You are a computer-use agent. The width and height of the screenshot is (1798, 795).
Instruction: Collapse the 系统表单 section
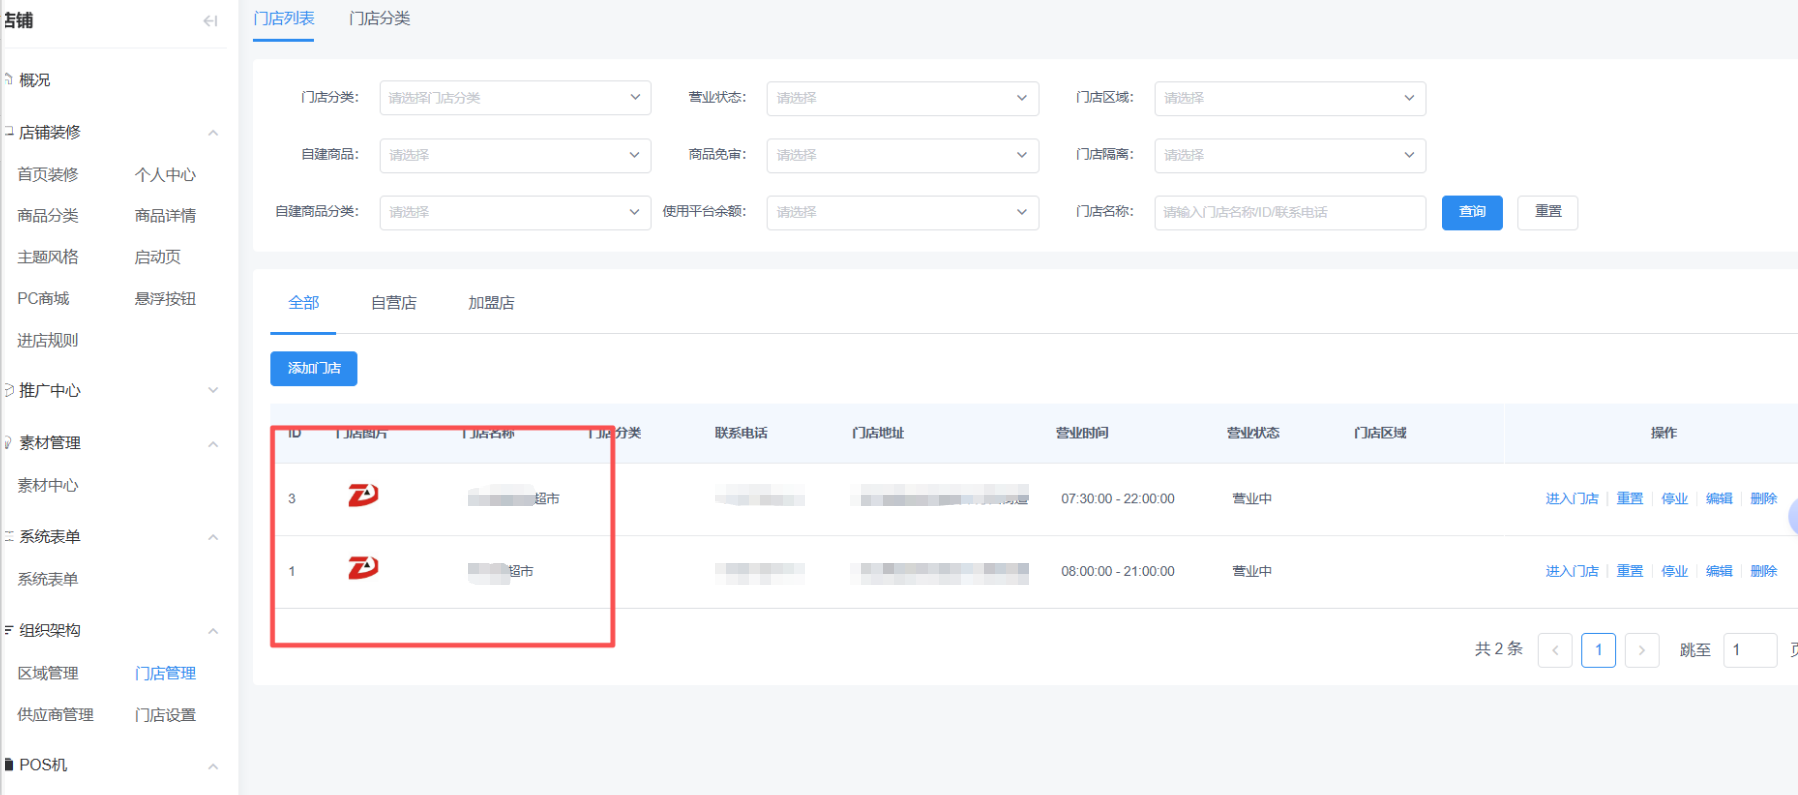tap(213, 538)
